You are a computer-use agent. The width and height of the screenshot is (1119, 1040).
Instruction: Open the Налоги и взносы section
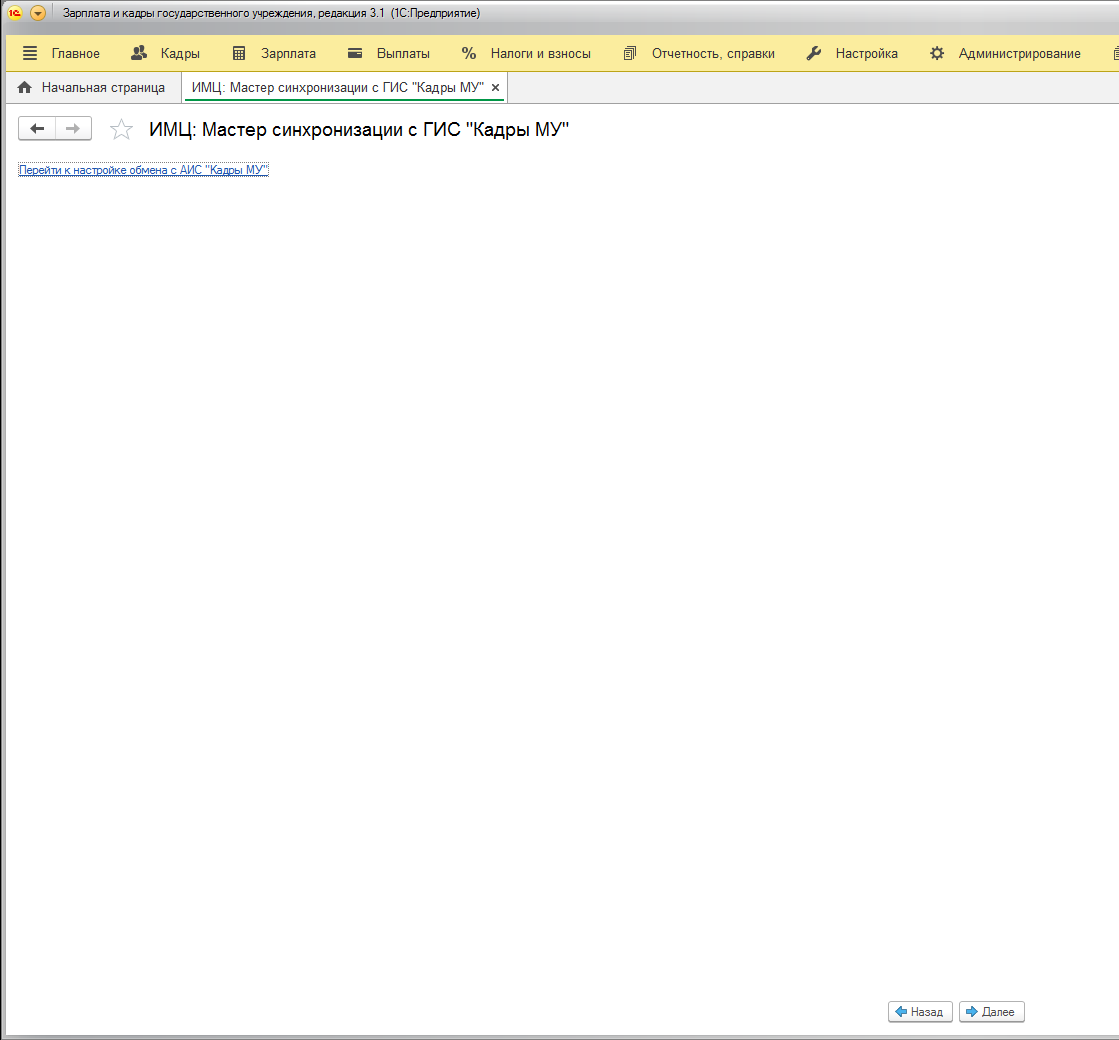526,54
